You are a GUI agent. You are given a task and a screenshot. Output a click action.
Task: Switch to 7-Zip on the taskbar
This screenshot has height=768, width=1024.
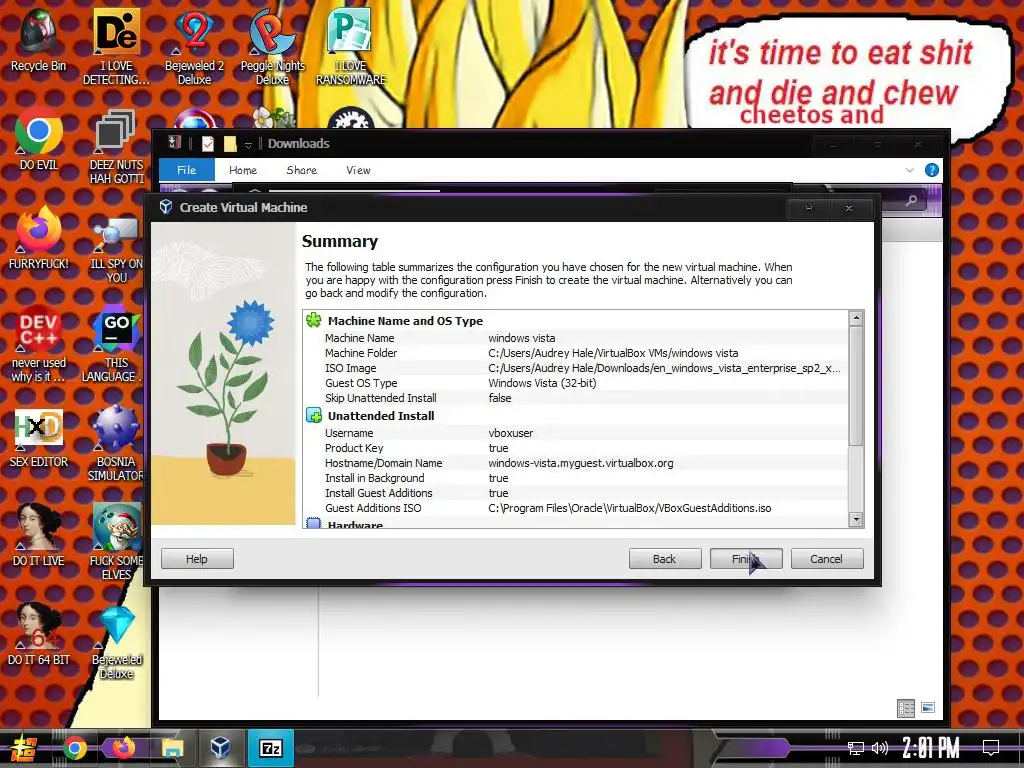click(270, 748)
